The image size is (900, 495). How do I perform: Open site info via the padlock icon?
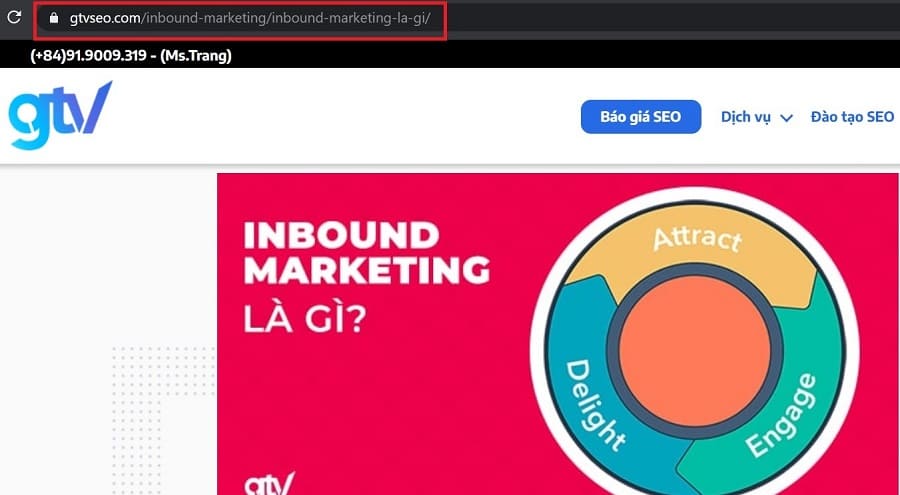(x=54, y=18)
